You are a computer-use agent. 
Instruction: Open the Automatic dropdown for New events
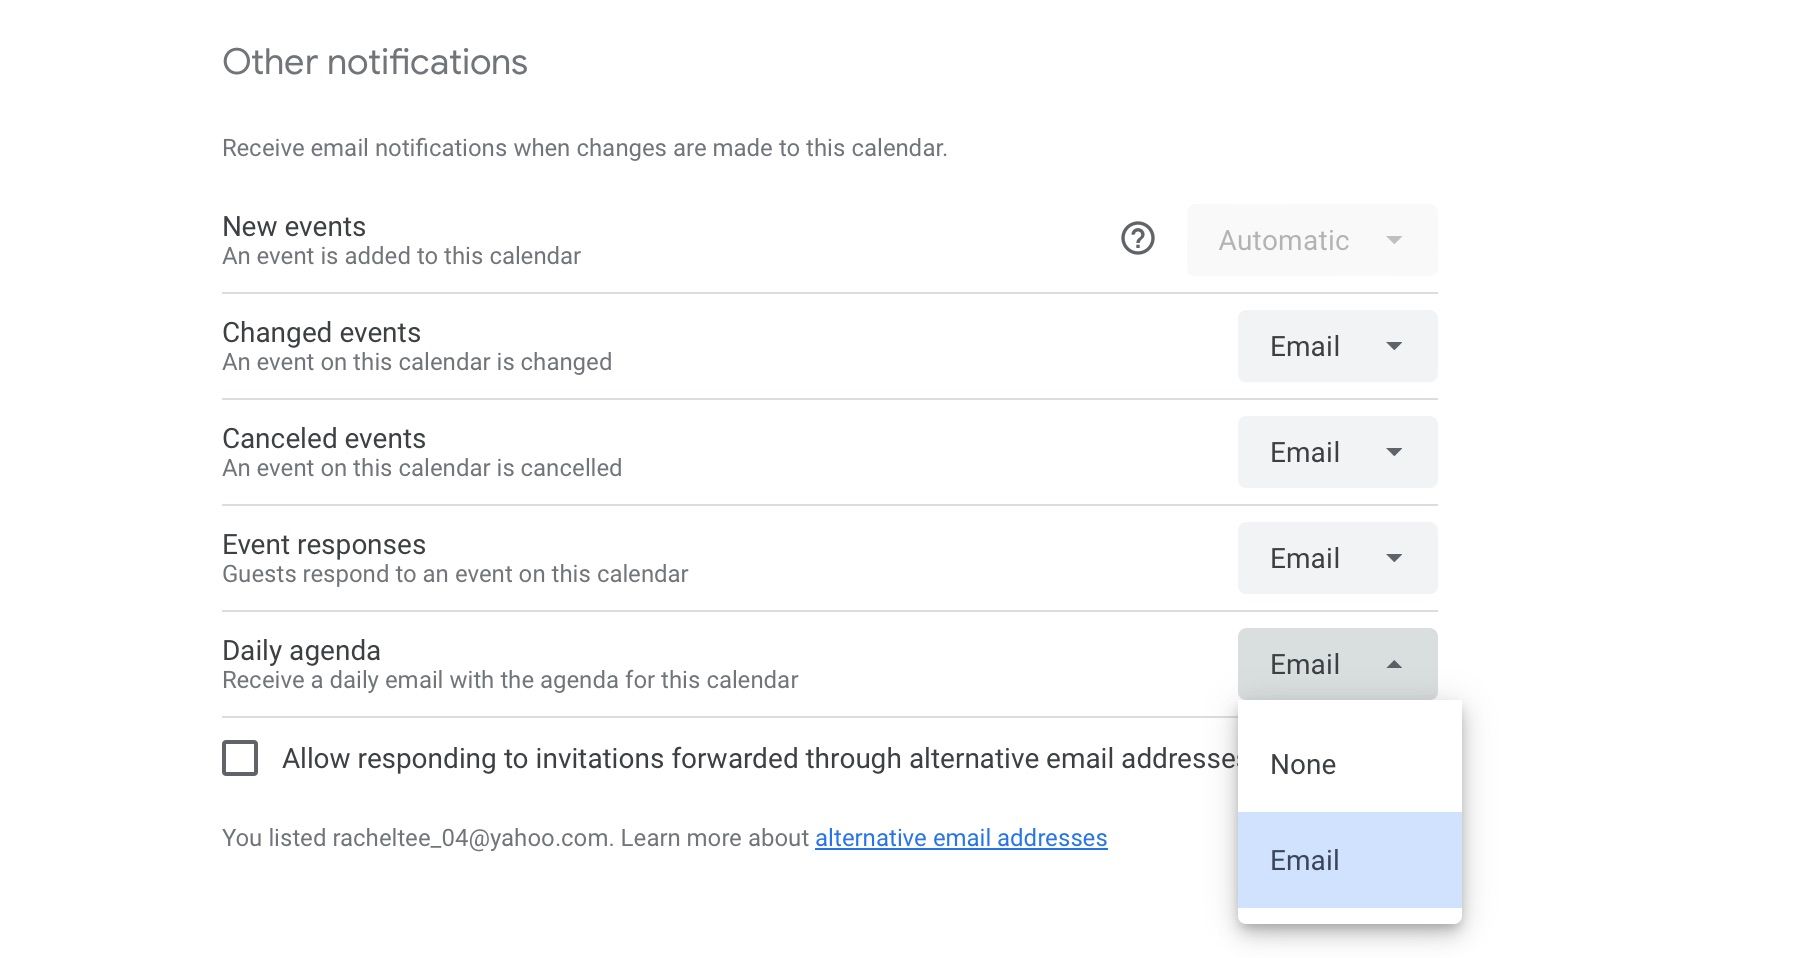point(1311,240)
